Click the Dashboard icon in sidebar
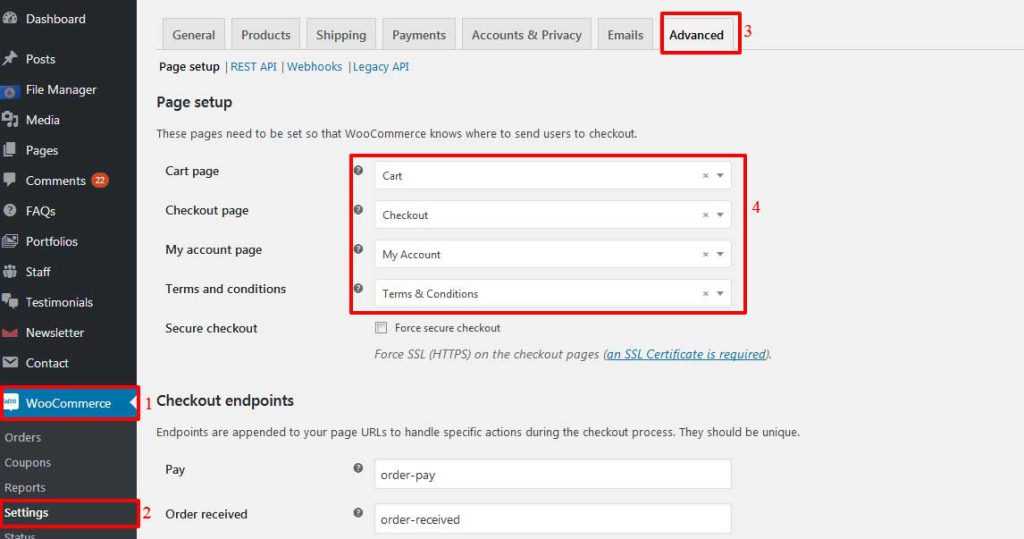Screen dimensions: 1024x539 coord(9,19)
